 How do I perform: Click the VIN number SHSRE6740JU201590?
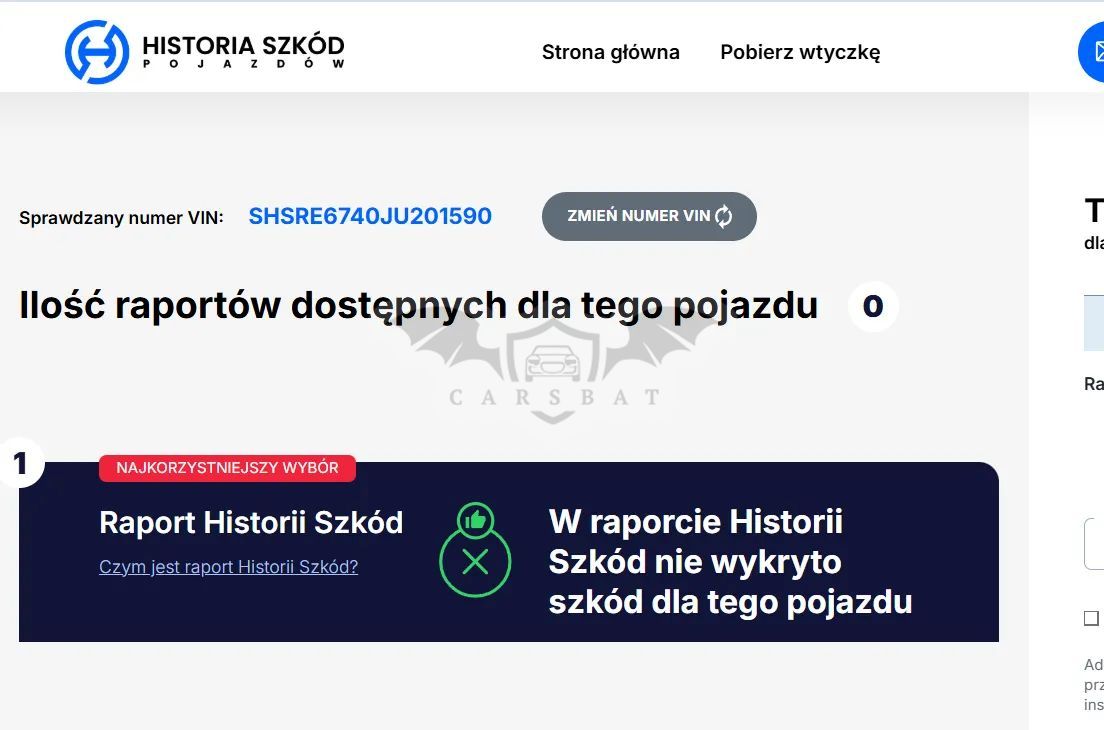click(x=370, y=216)
